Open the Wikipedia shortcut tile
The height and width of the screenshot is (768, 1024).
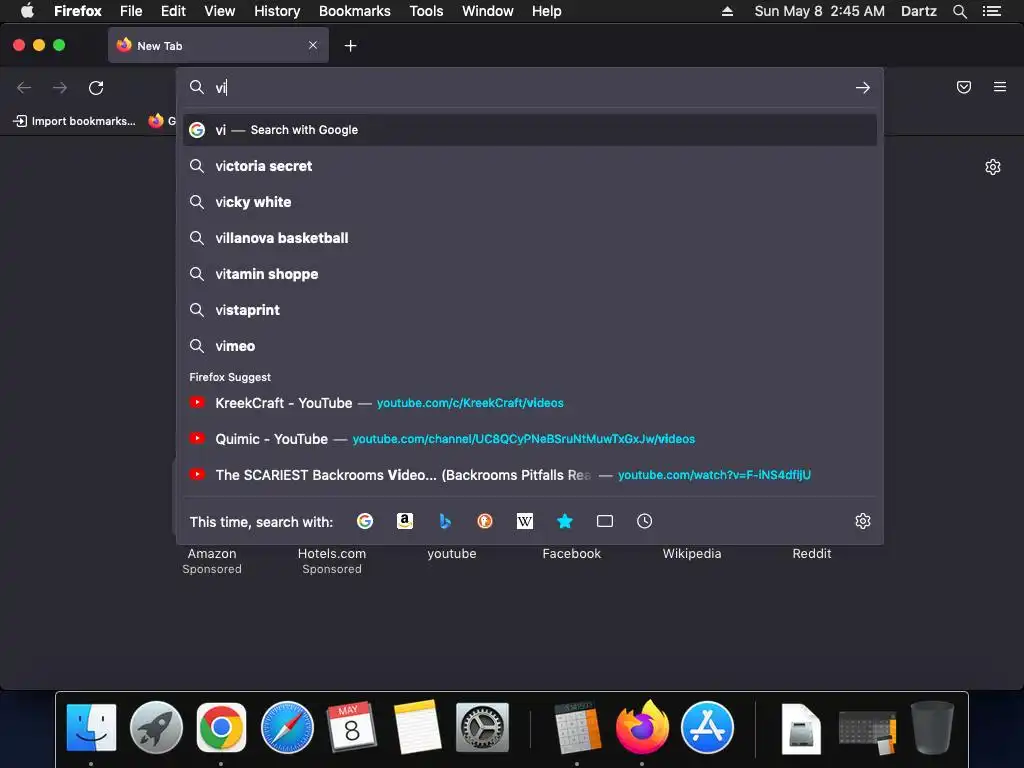pyautogui.click(x=692, y=554)
